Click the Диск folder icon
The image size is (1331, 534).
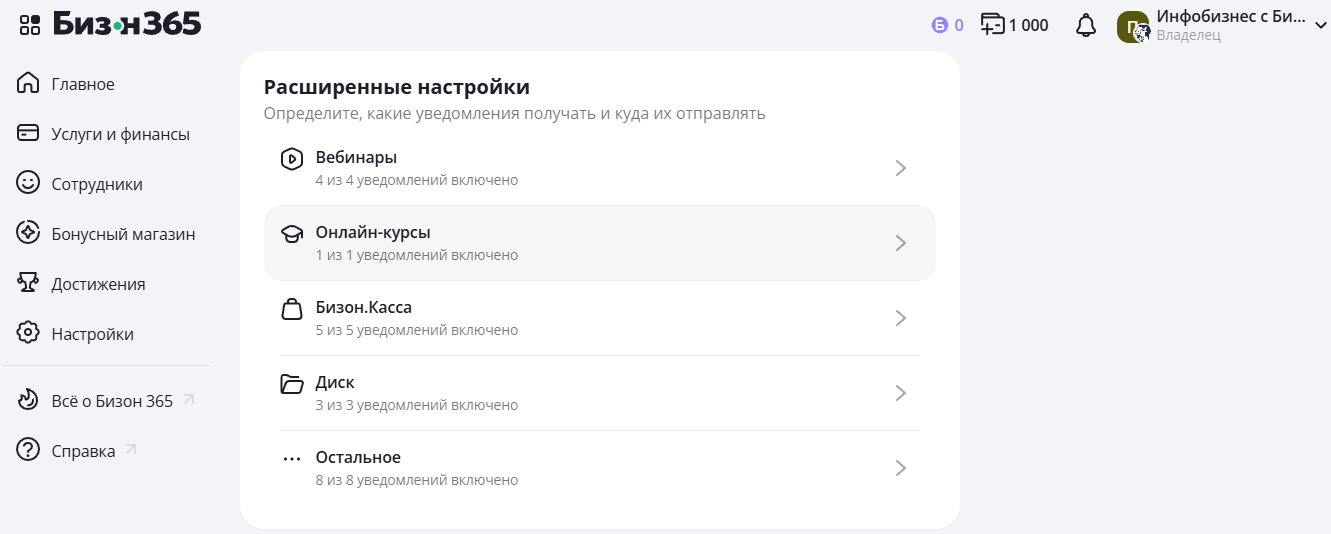pos(291,384)
